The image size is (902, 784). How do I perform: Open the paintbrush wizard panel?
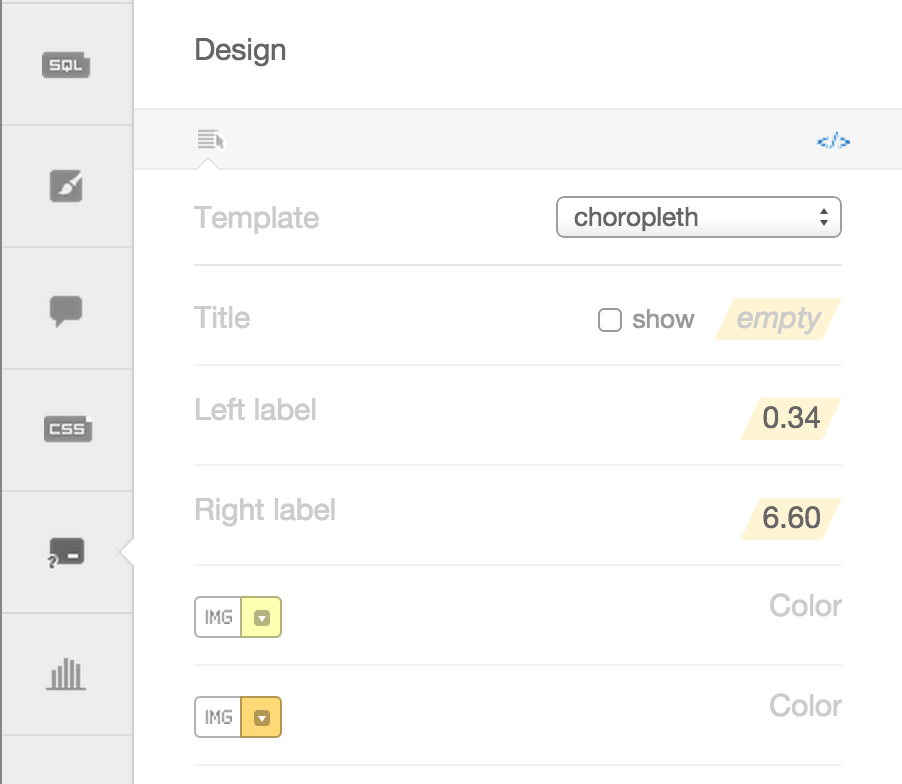point(67,186)
